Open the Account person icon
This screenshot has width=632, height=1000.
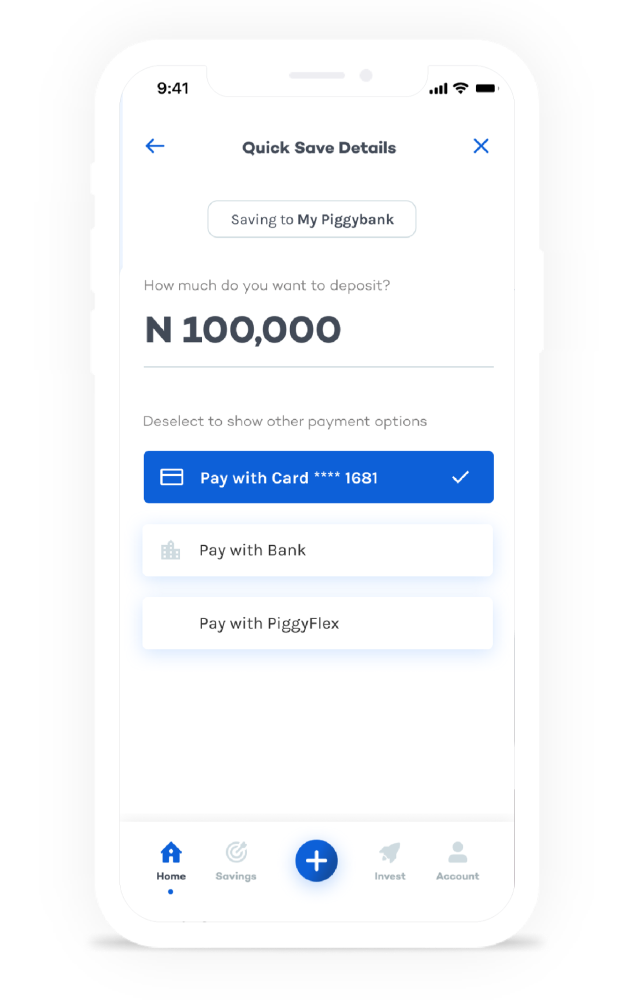click(457, 852)
